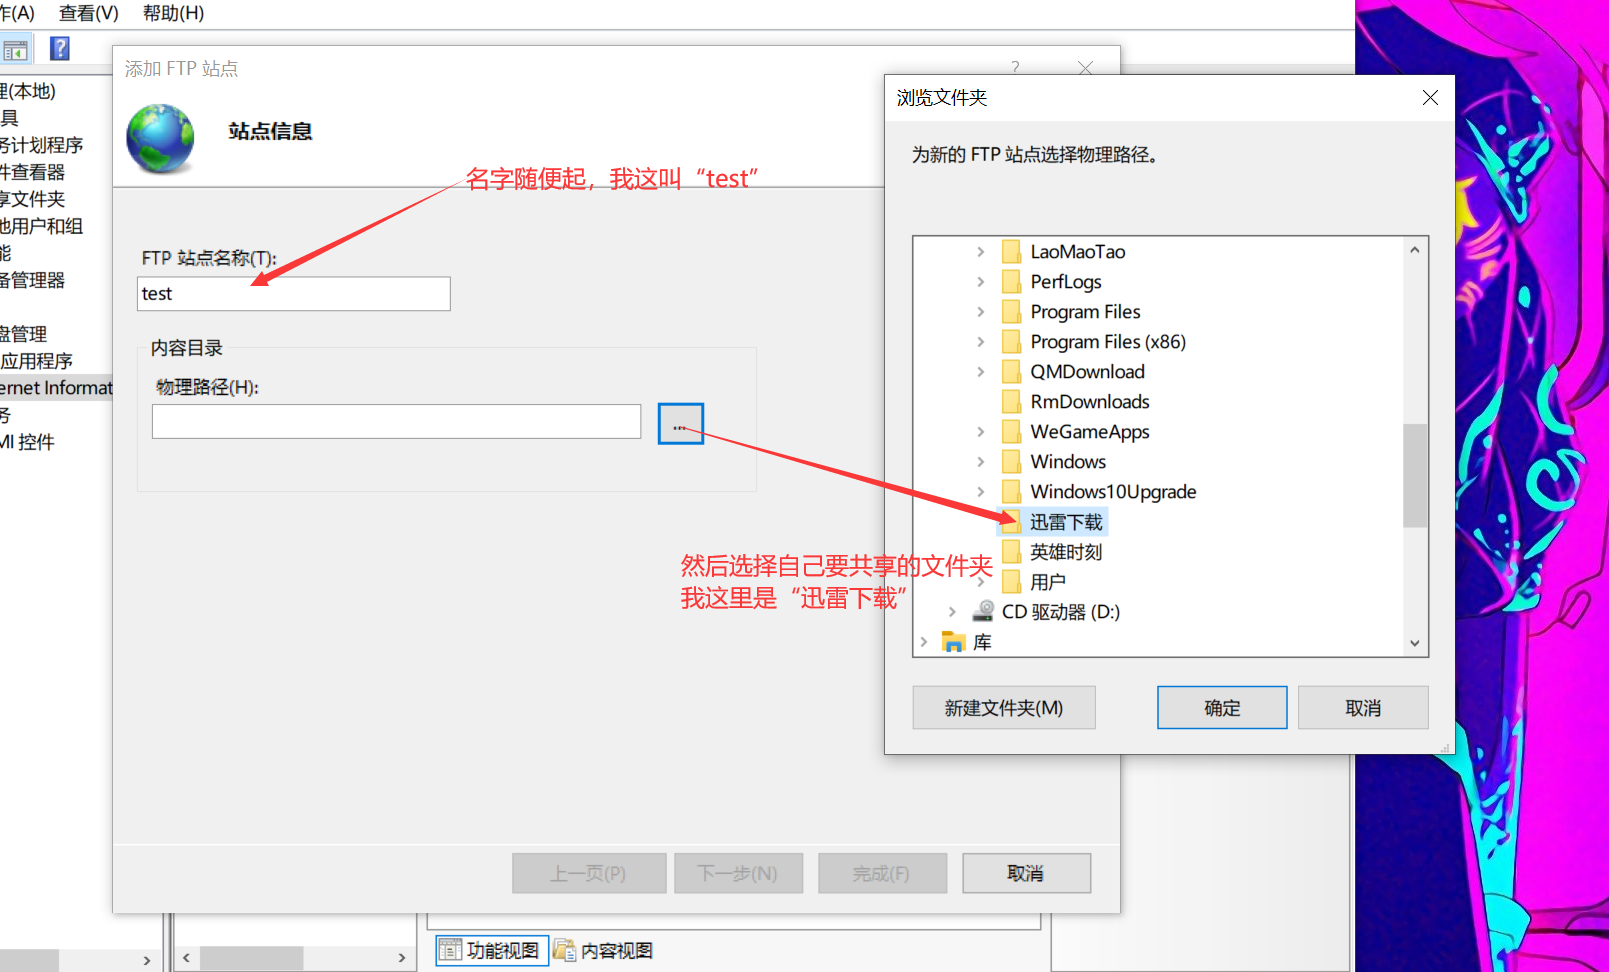This screenshot has height=972, width=1609.
Task: Click the show/hide console tree toolbar icon
Action: point(15,50)
